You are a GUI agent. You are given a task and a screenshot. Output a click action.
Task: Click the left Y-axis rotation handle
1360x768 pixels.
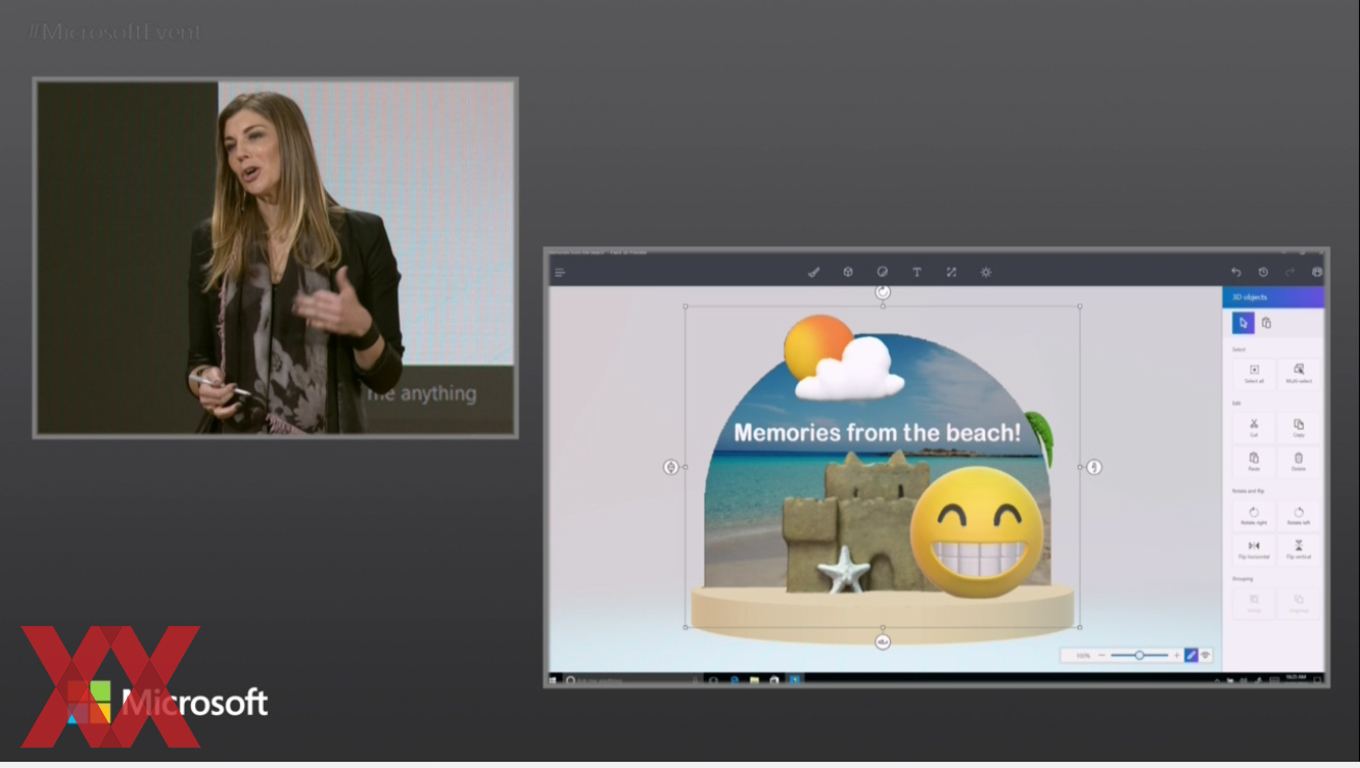tap(671, 467)
